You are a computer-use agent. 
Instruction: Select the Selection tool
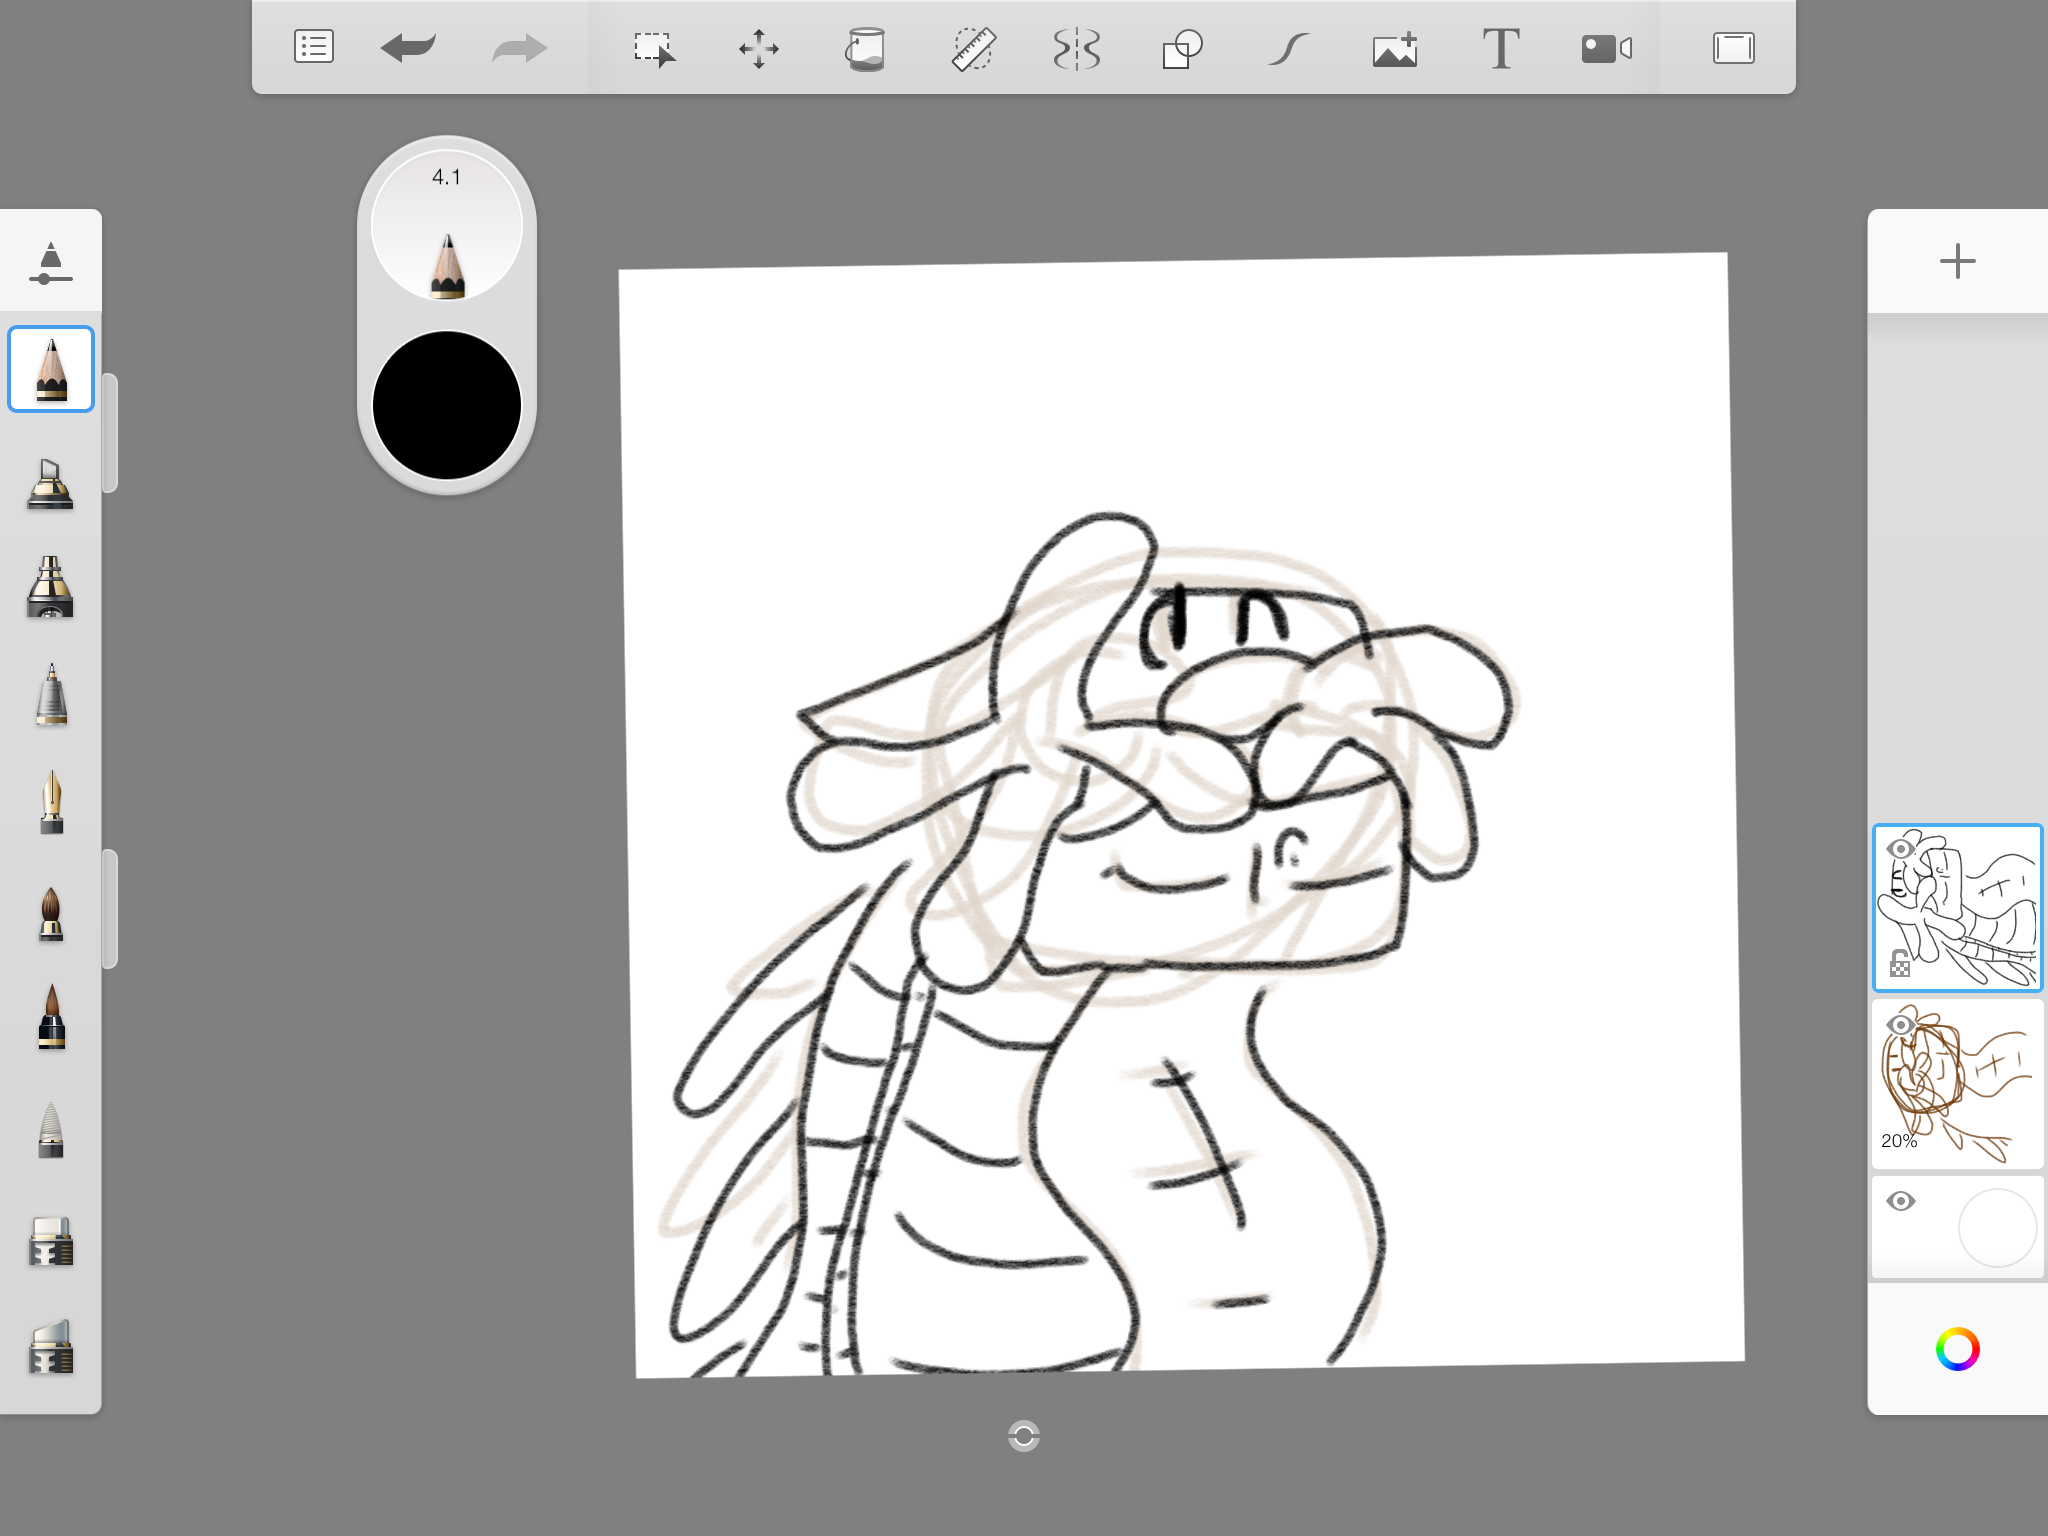[655, 48]
